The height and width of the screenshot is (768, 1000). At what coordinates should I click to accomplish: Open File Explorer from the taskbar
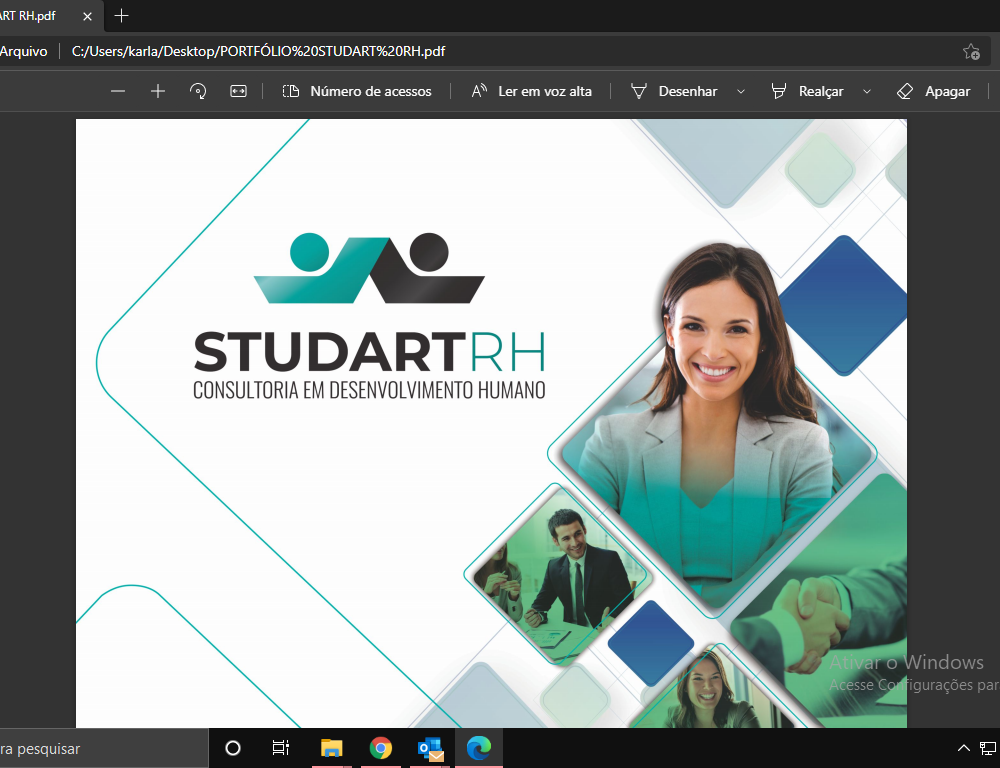(x=331, y=748)
